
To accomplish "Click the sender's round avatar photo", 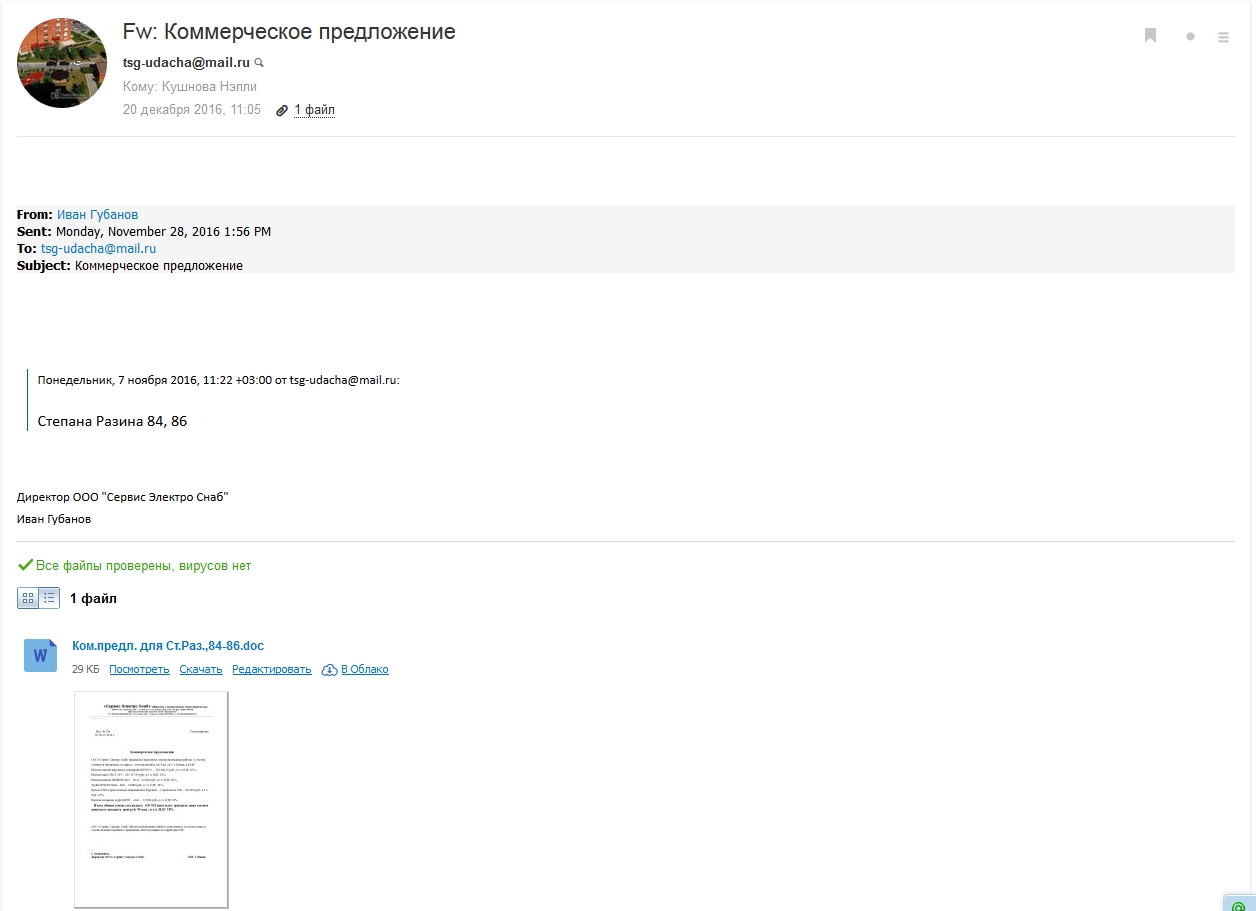I will (62, 63).
